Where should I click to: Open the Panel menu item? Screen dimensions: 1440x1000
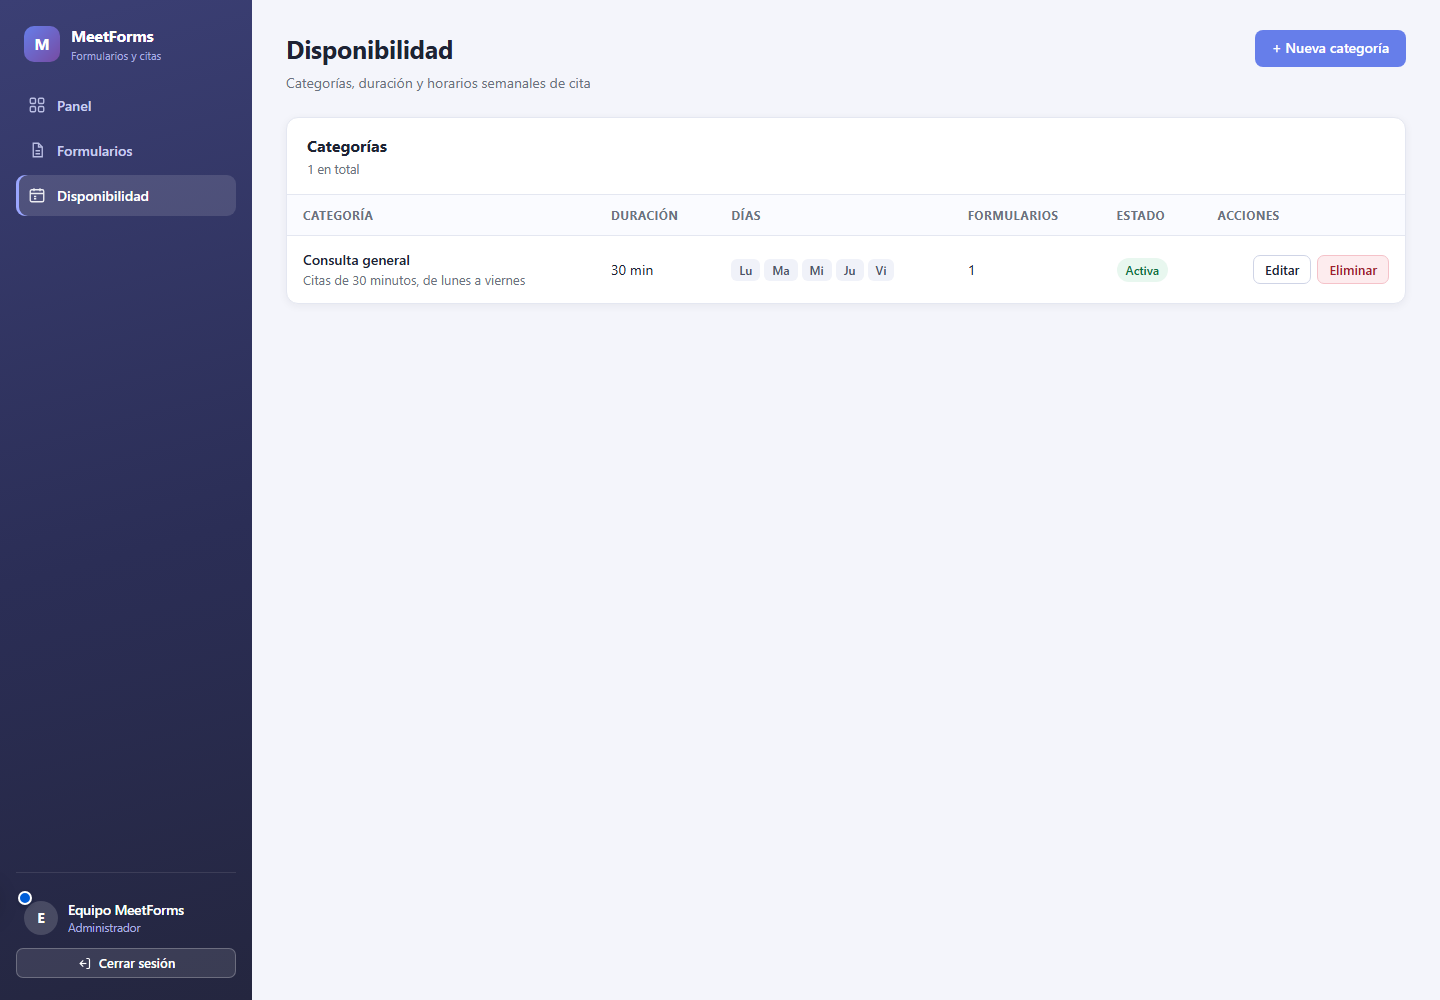coord(126,105)
